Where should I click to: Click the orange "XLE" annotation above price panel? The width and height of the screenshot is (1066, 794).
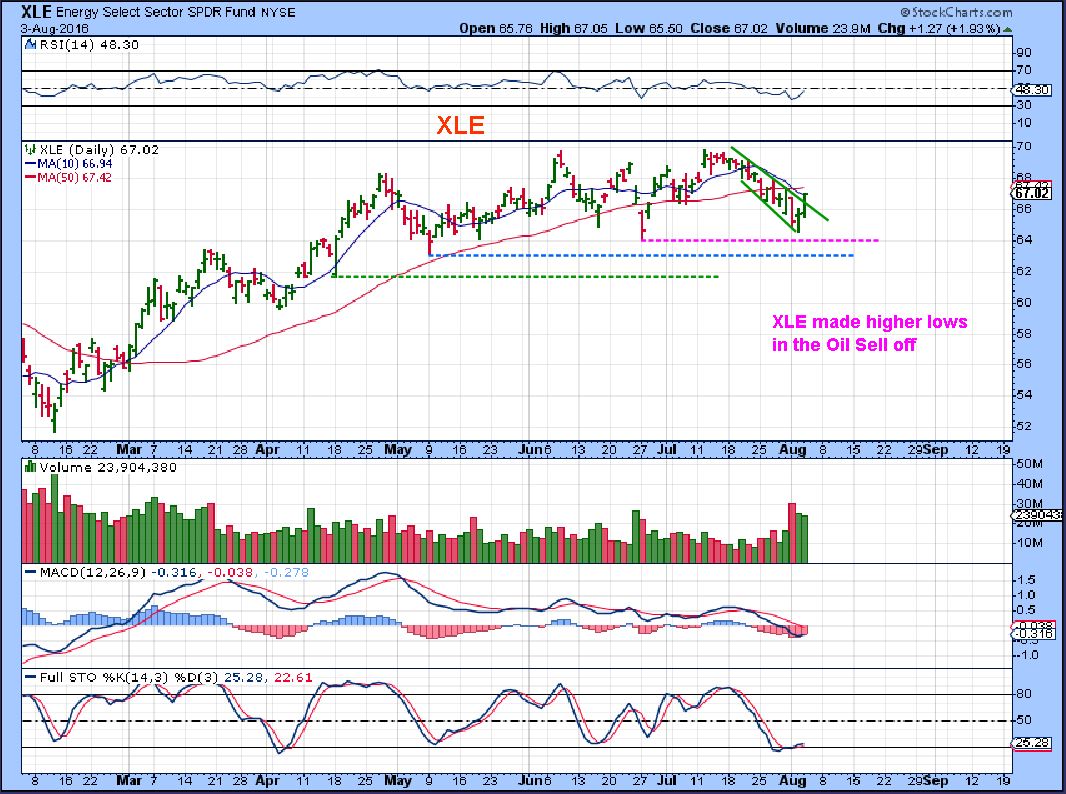[460, 125]
